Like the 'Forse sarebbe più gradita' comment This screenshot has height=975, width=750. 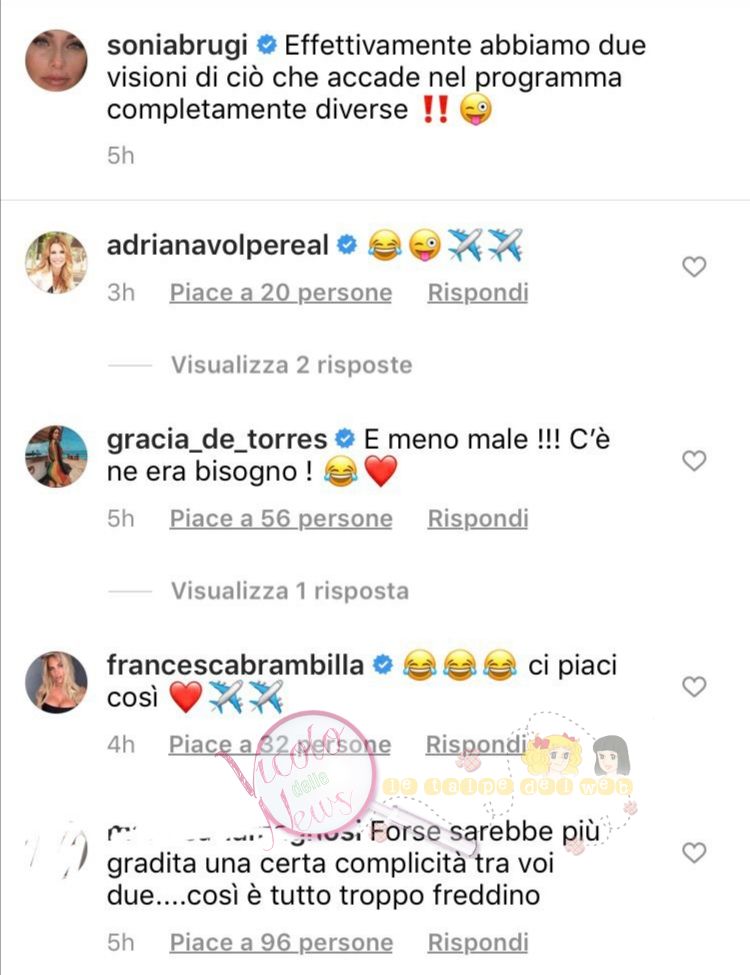tap(694, 852)
